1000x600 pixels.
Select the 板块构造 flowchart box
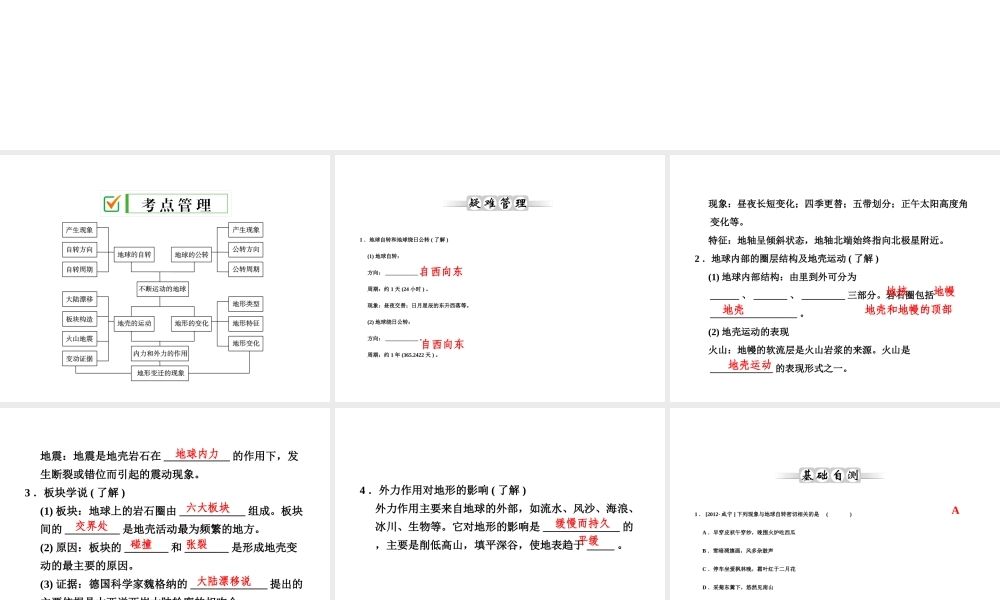tap(80, 319)
